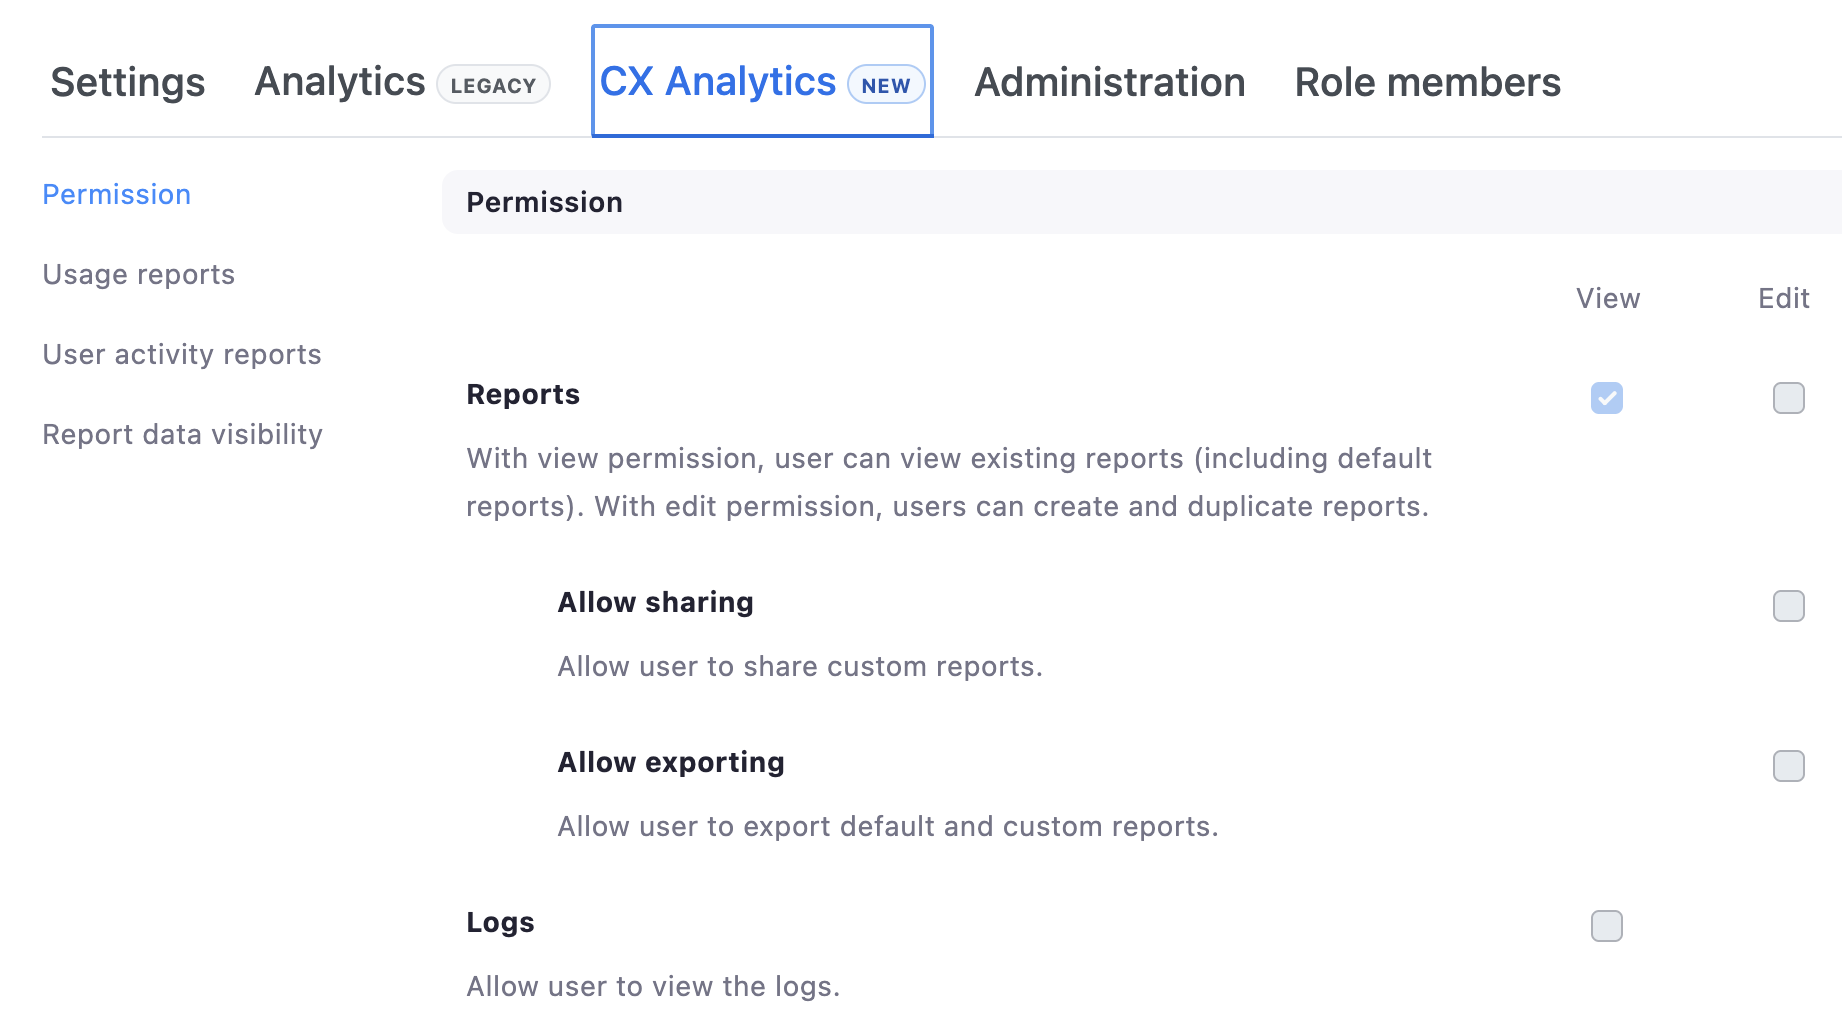Select Permission in the sidebar
Image resolution: width=1842 pixels, height=1036 pixels.
pyautogui.click(x=116, y=194)
